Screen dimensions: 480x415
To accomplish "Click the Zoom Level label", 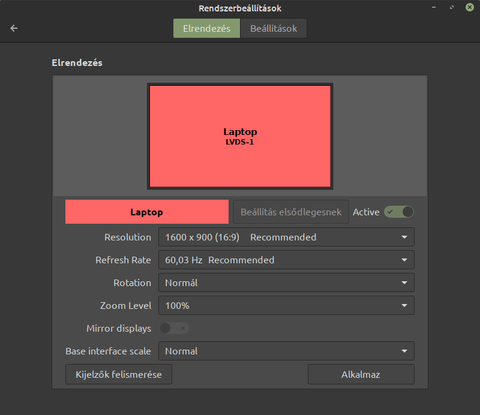I will pos(126,306).
